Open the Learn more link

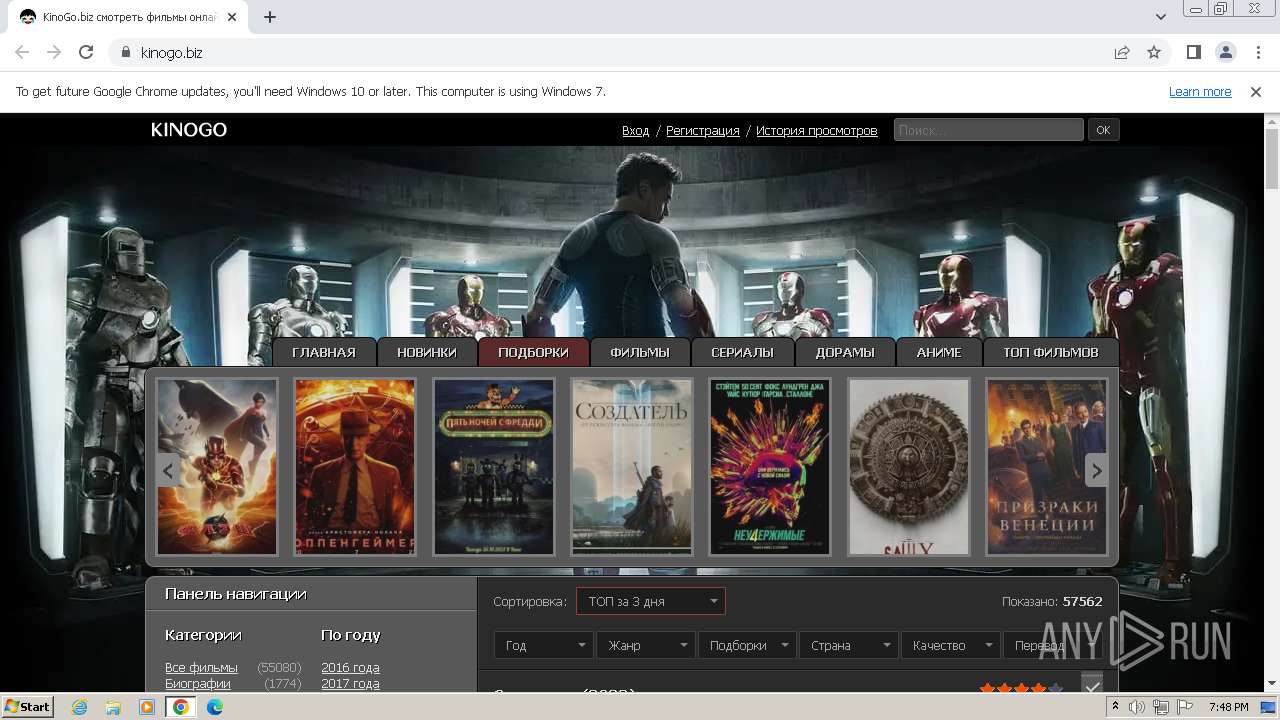click(x=1200, y=91)
